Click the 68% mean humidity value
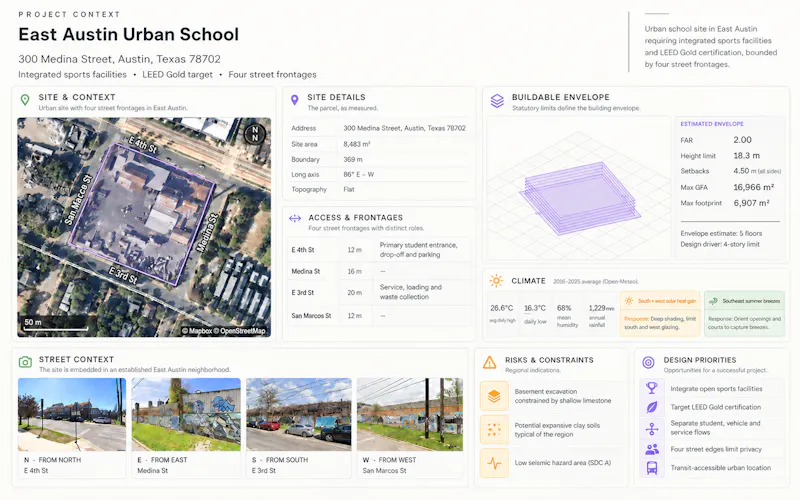 564,308
